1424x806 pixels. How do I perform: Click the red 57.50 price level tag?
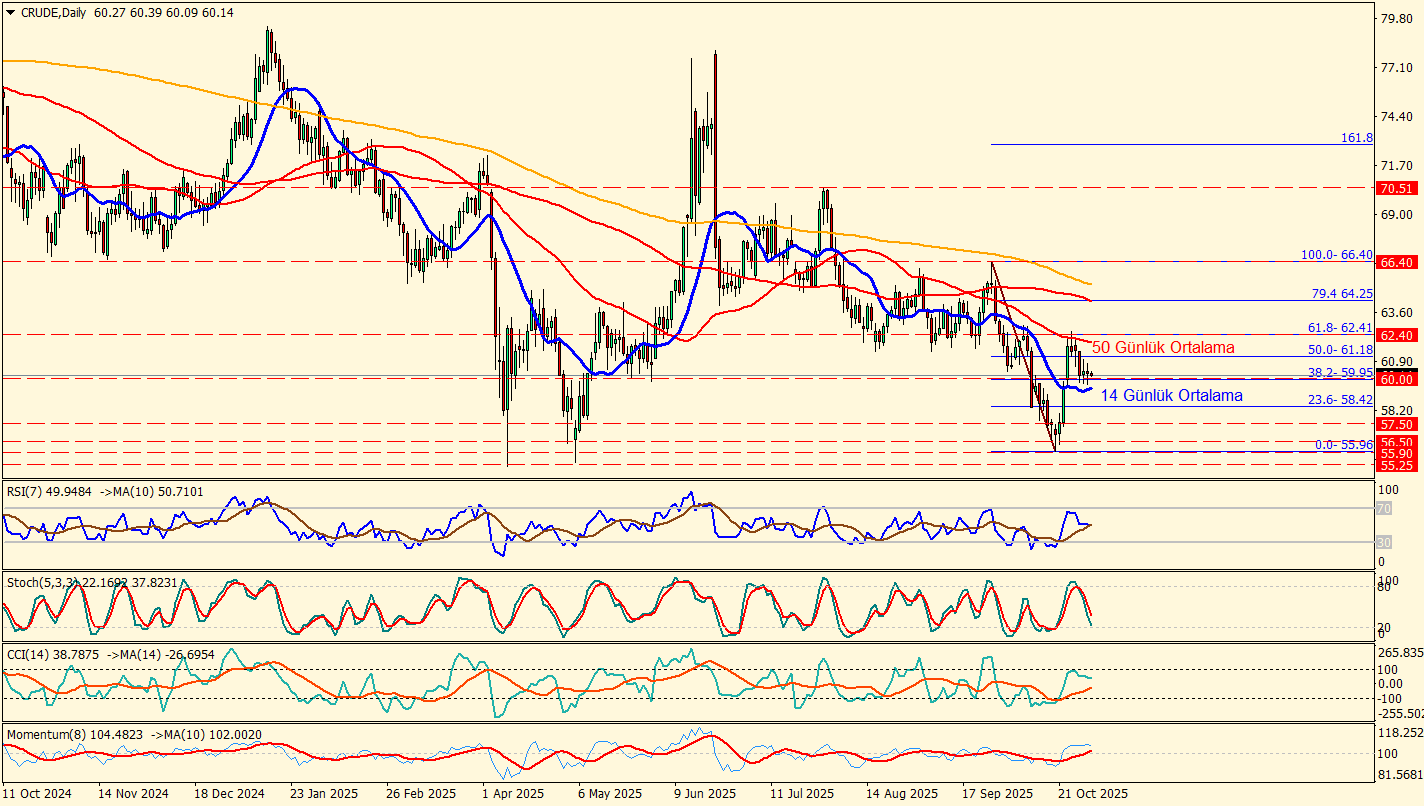tap(1395, 424)
